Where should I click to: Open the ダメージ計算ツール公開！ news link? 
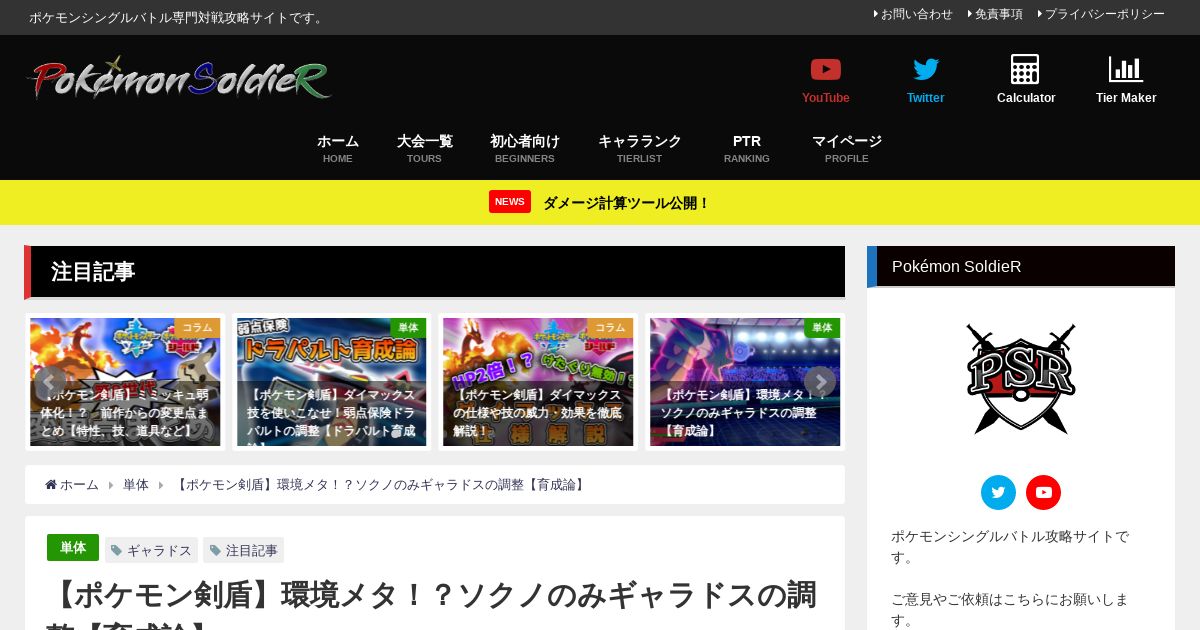(x=626, y=203)
